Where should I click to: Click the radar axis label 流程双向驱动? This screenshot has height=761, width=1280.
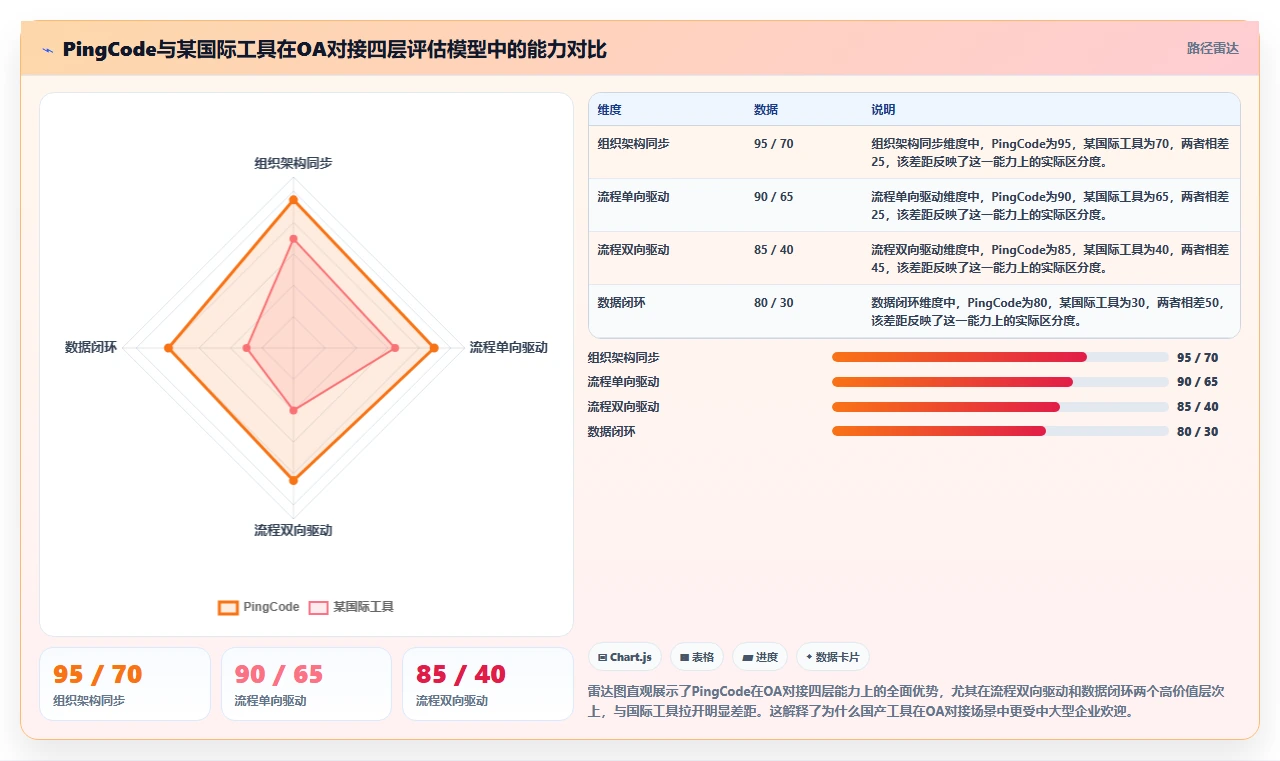click(293, 530)
